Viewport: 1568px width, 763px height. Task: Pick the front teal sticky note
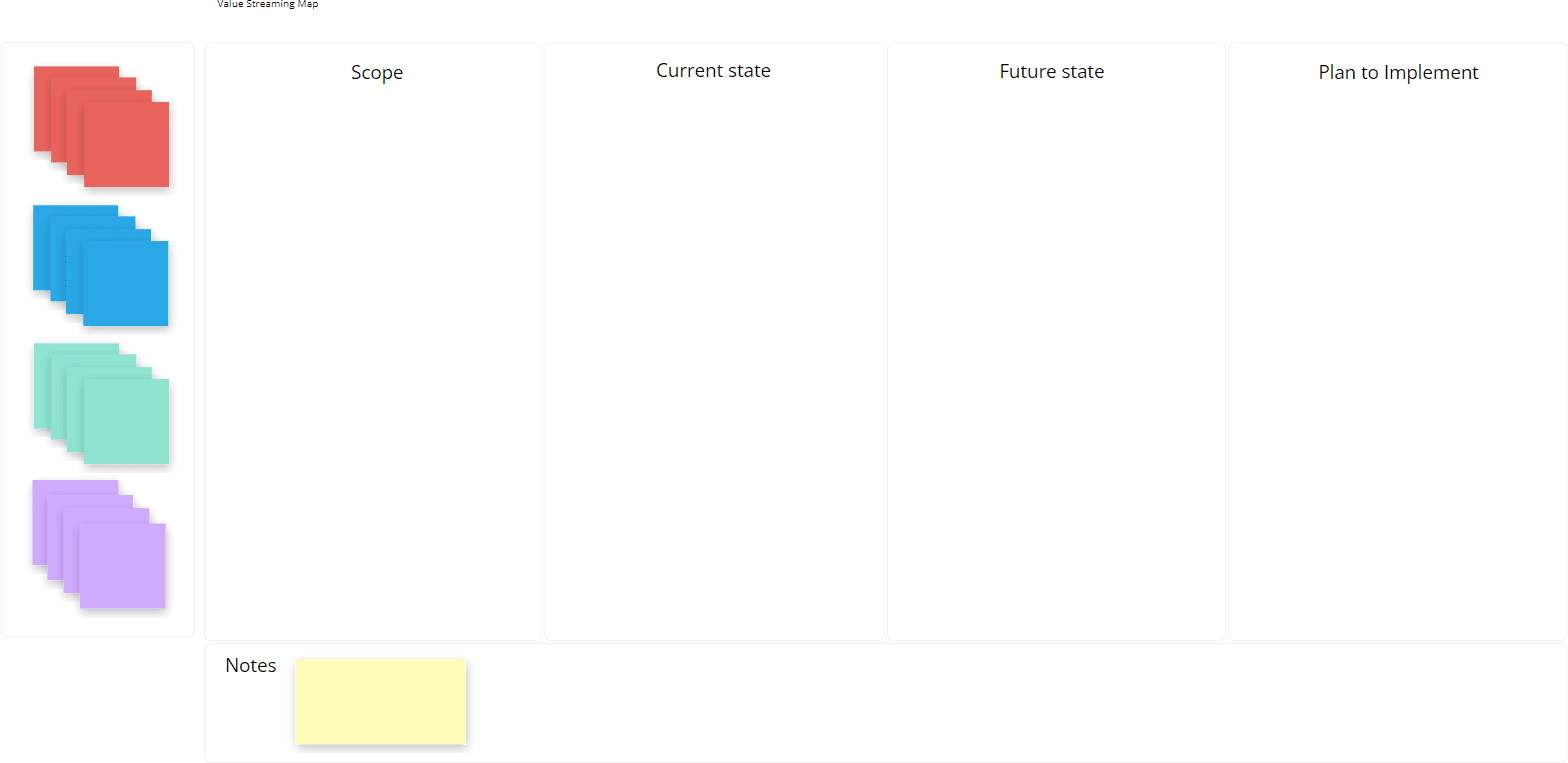[127, 422]
